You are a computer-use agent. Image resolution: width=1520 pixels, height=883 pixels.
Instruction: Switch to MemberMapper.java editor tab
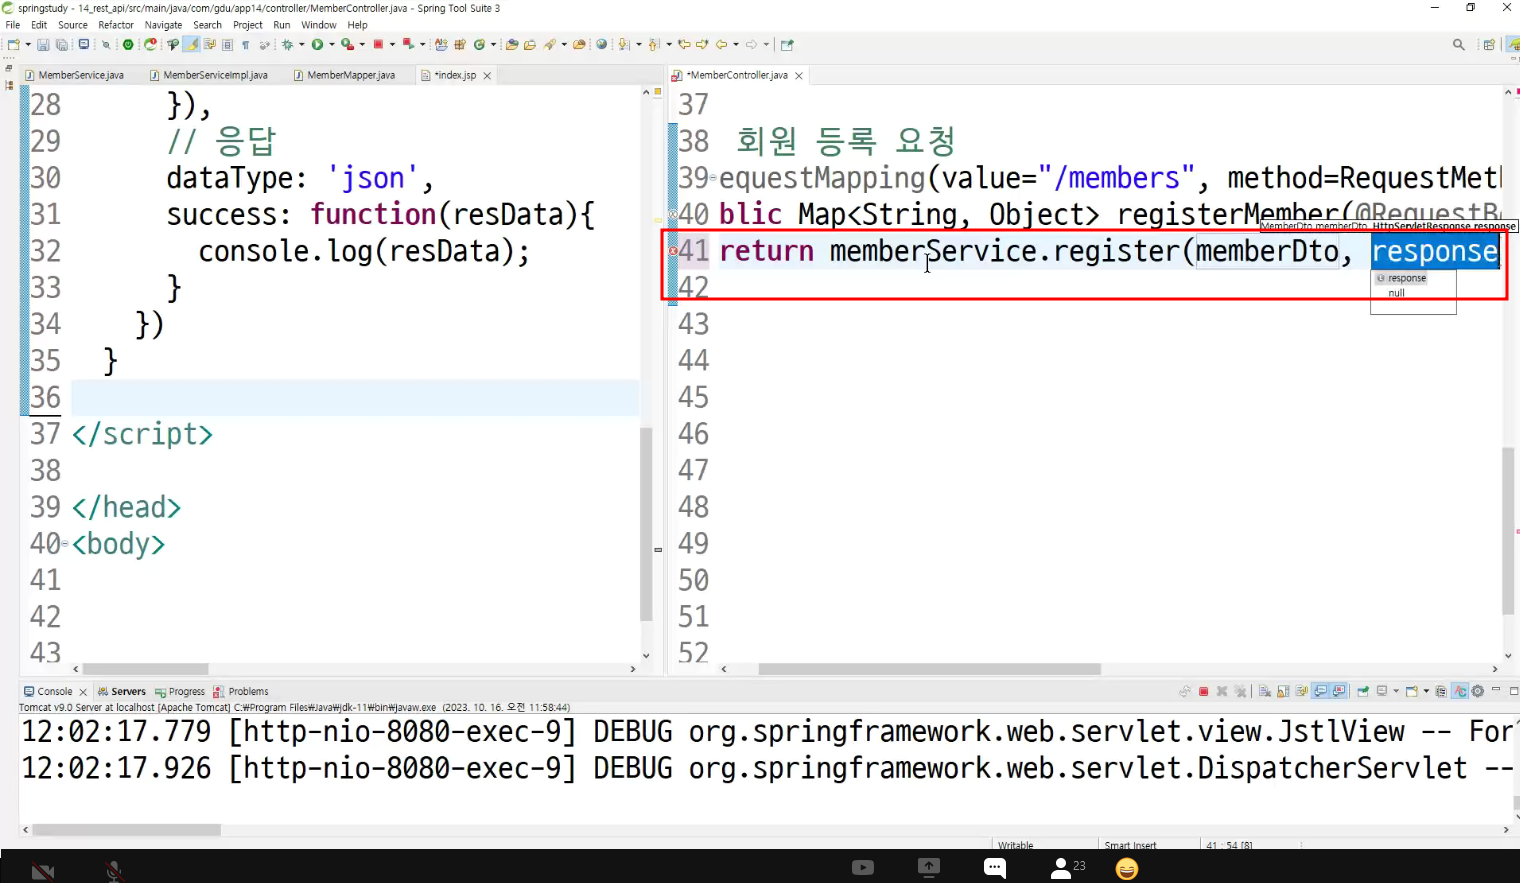pyautogui.click(x=345, y=75)
